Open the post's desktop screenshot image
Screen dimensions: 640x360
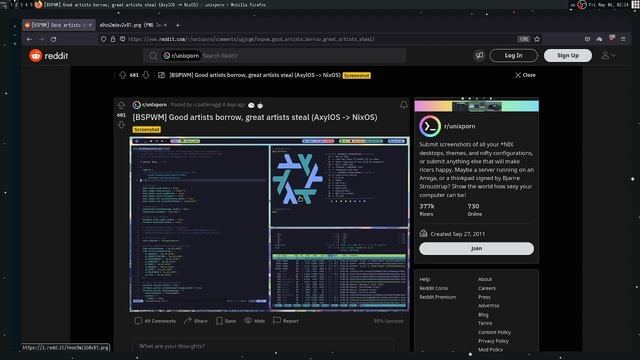point(269,224)
